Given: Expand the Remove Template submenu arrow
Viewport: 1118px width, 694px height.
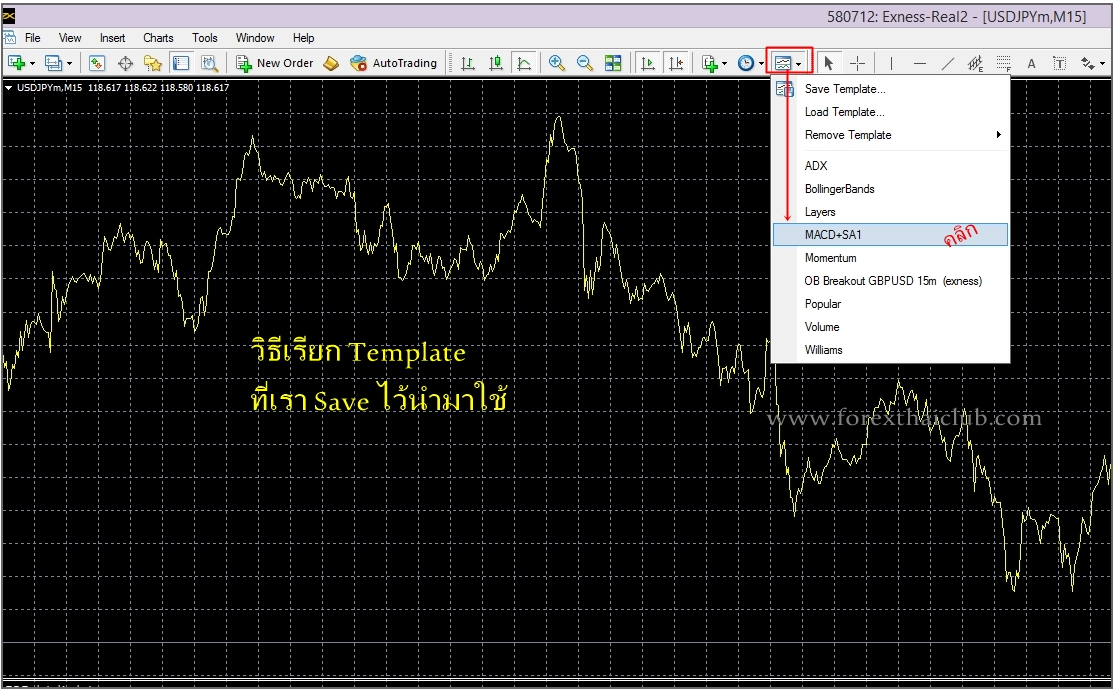Looking at the screenshot, I should point(998,135).
